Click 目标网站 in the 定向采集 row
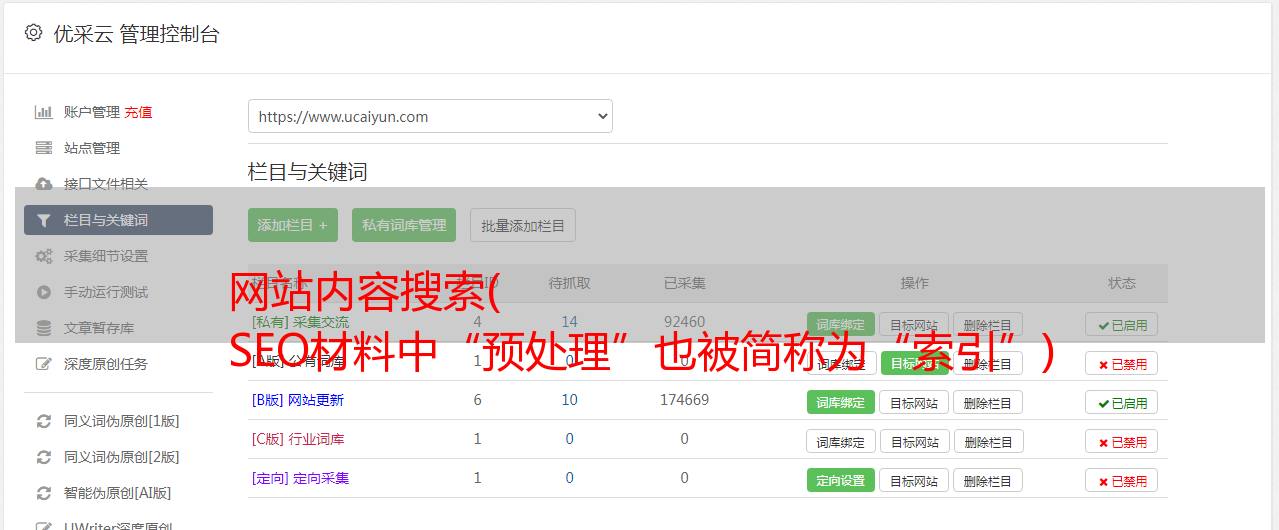 click(914, 480)
